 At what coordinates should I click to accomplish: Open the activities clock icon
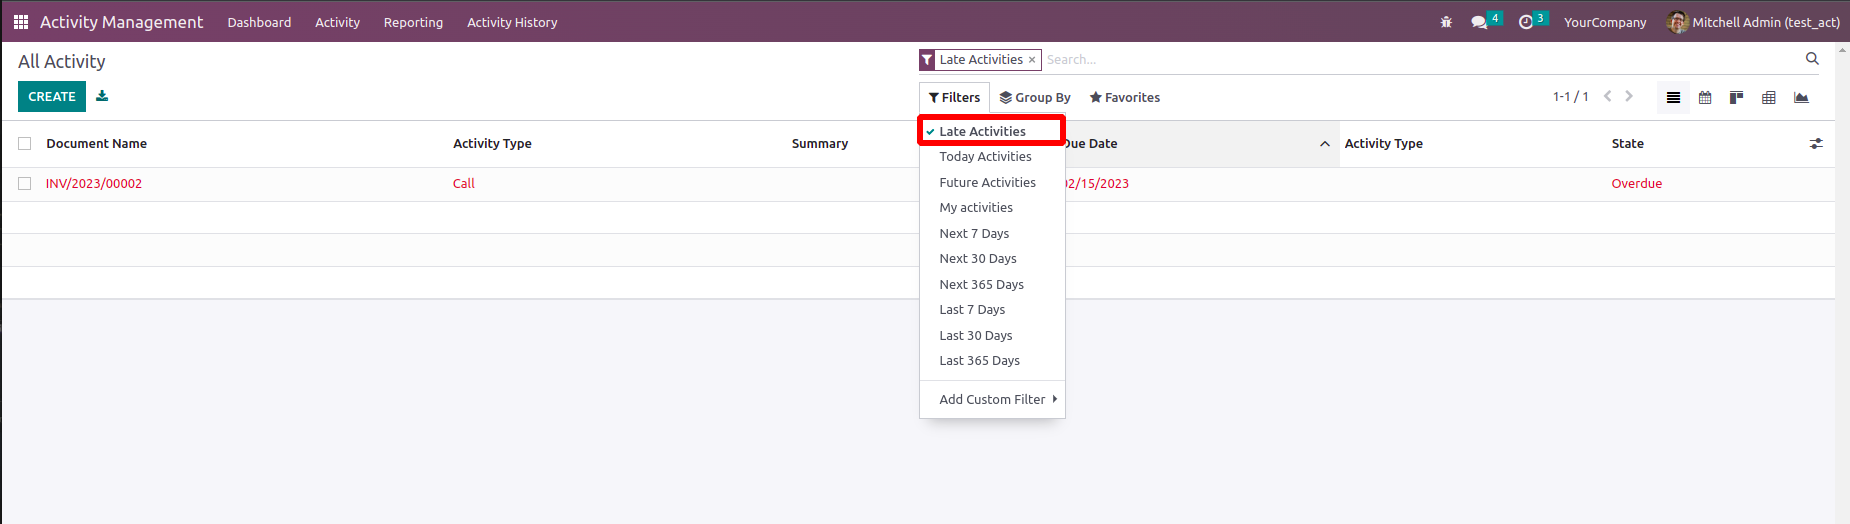click(1526, 22)
